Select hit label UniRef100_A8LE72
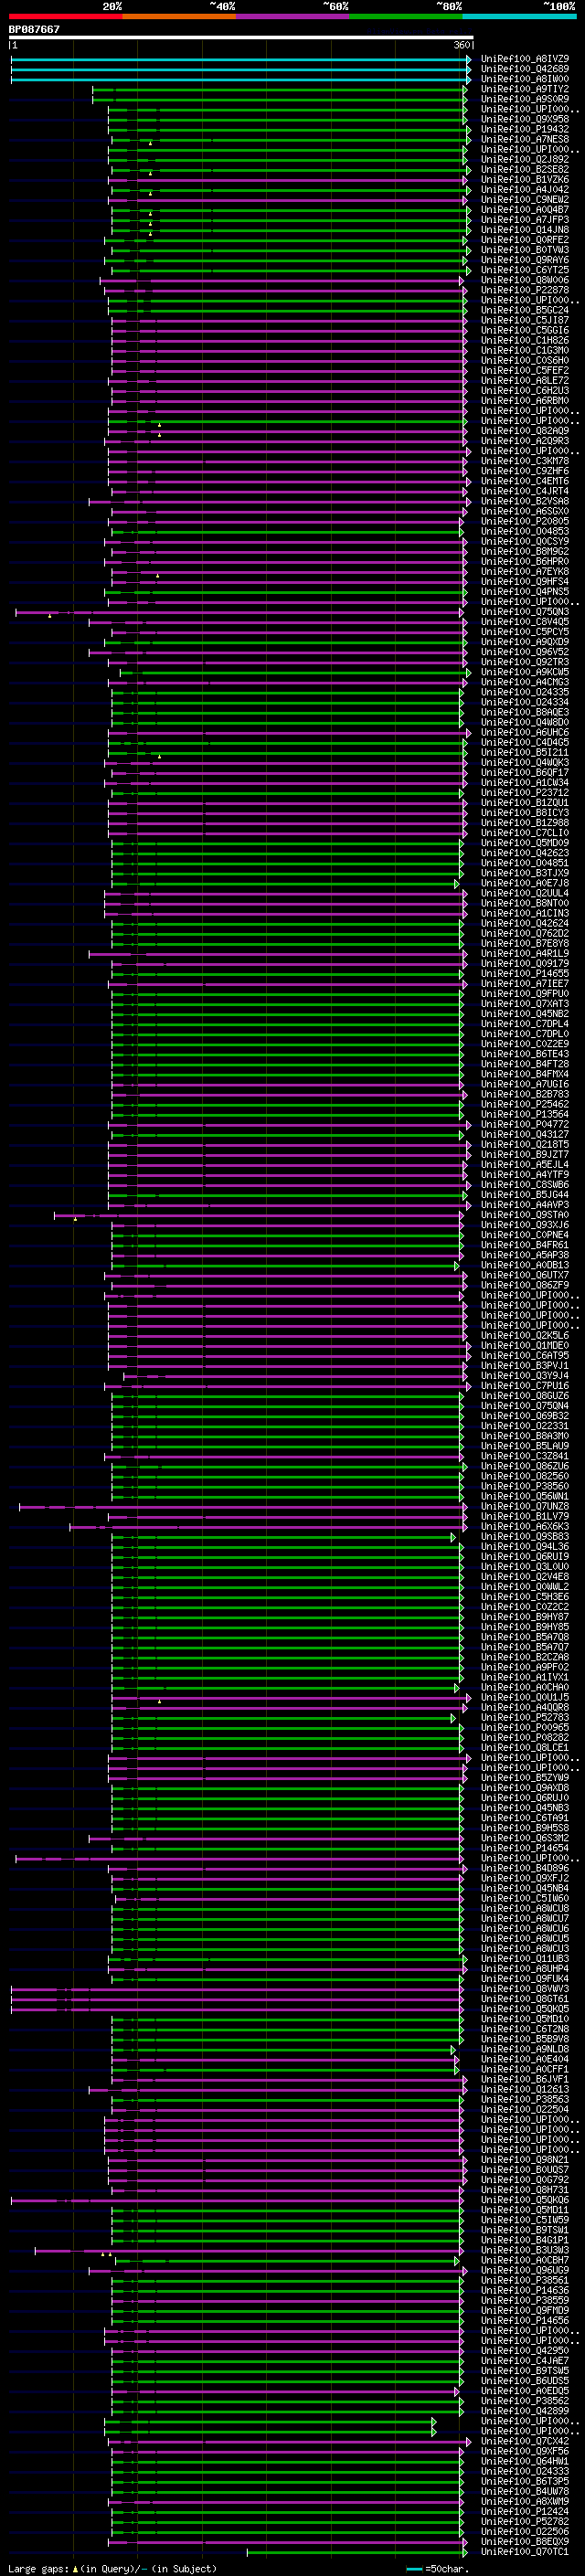The width and height of the screenshot is (585, 2576). (x=525, y=380)
